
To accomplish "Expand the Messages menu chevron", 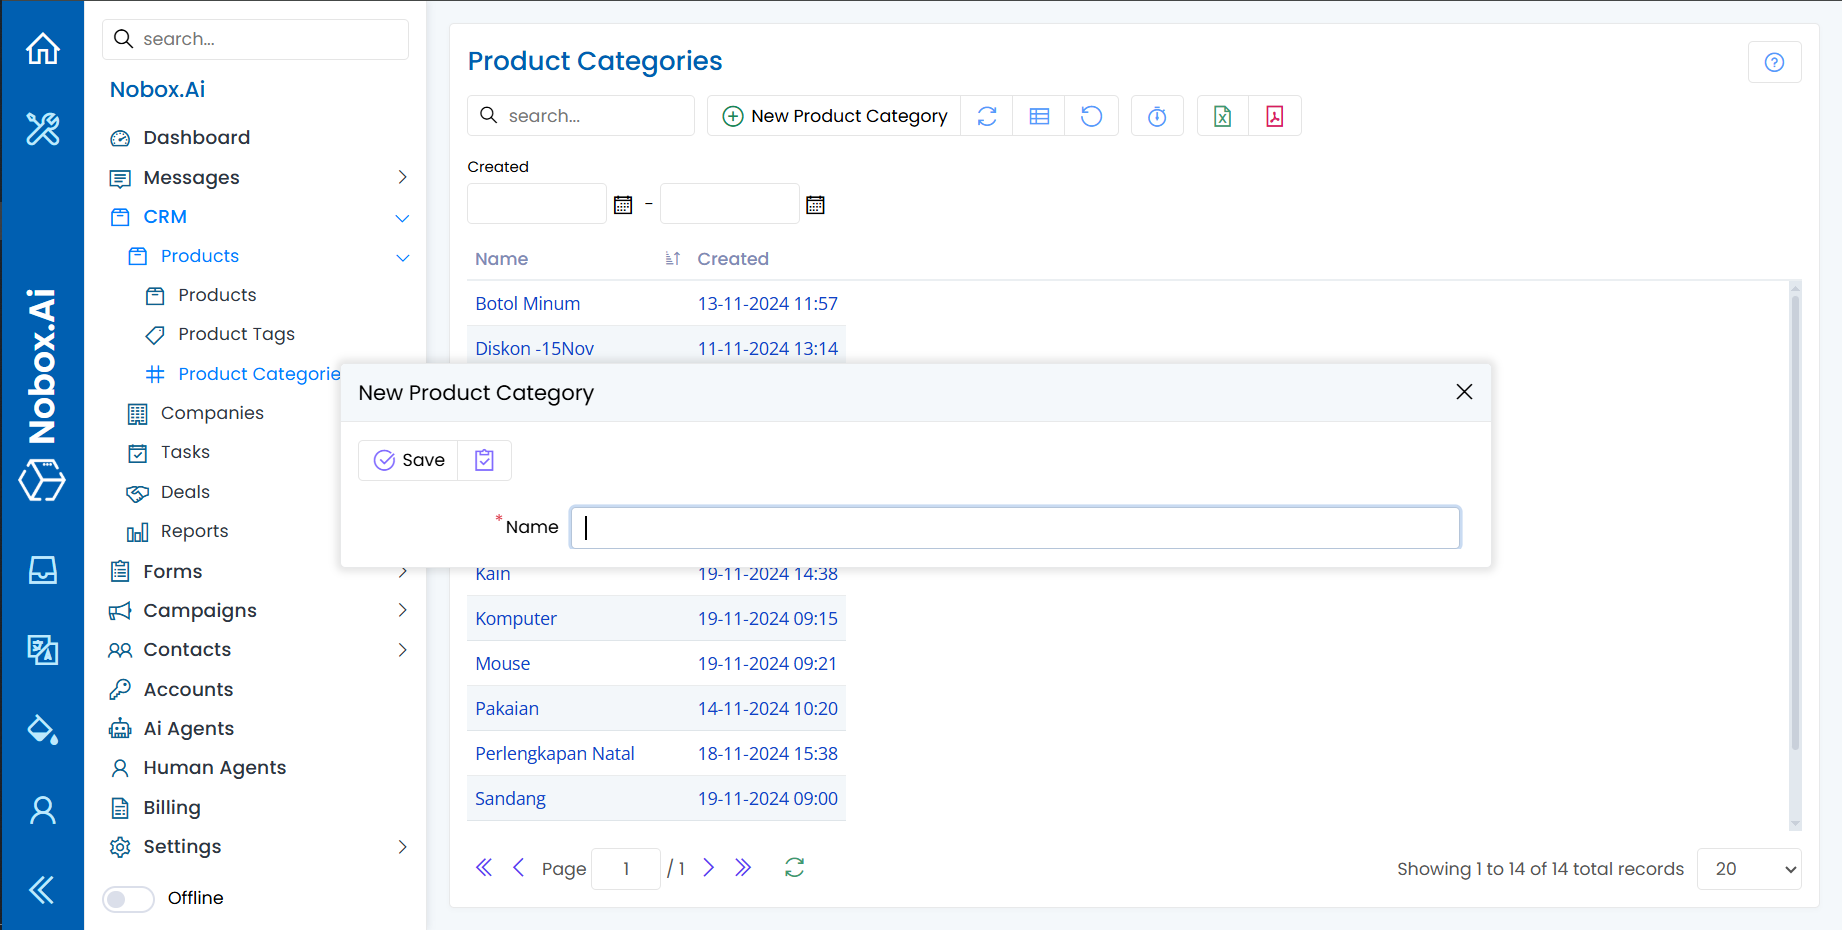I will pos(402,177).
